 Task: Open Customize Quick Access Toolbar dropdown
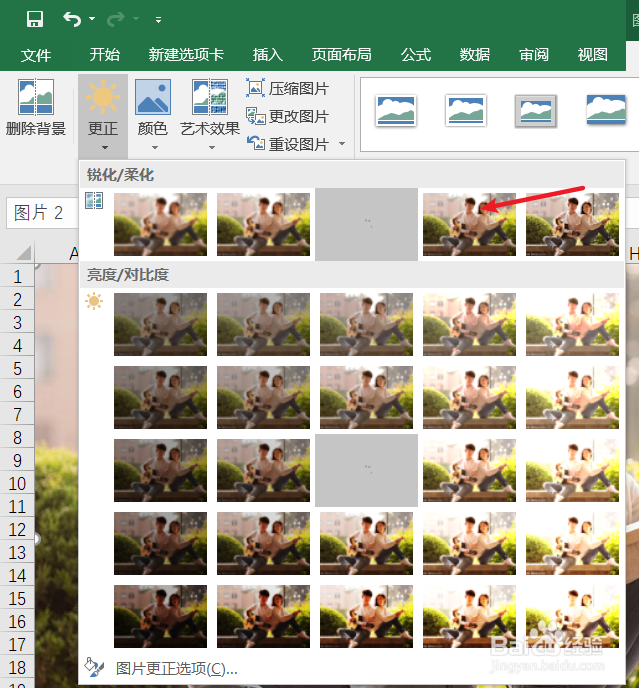click(x=158, y=20)
